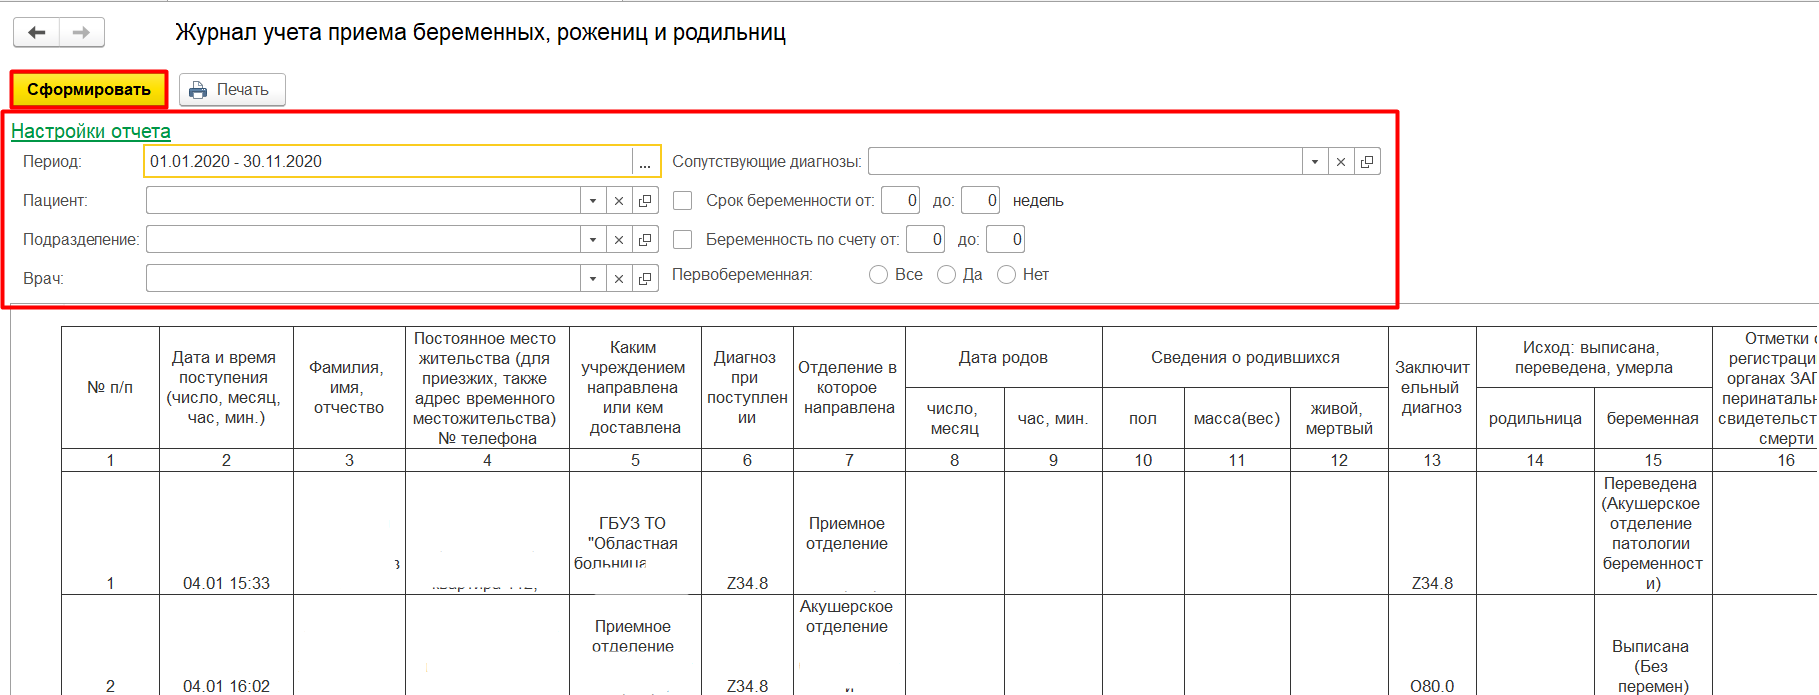Open the Пациент record using open icon
Screen dimensions: 1819x695
[646, 201]
